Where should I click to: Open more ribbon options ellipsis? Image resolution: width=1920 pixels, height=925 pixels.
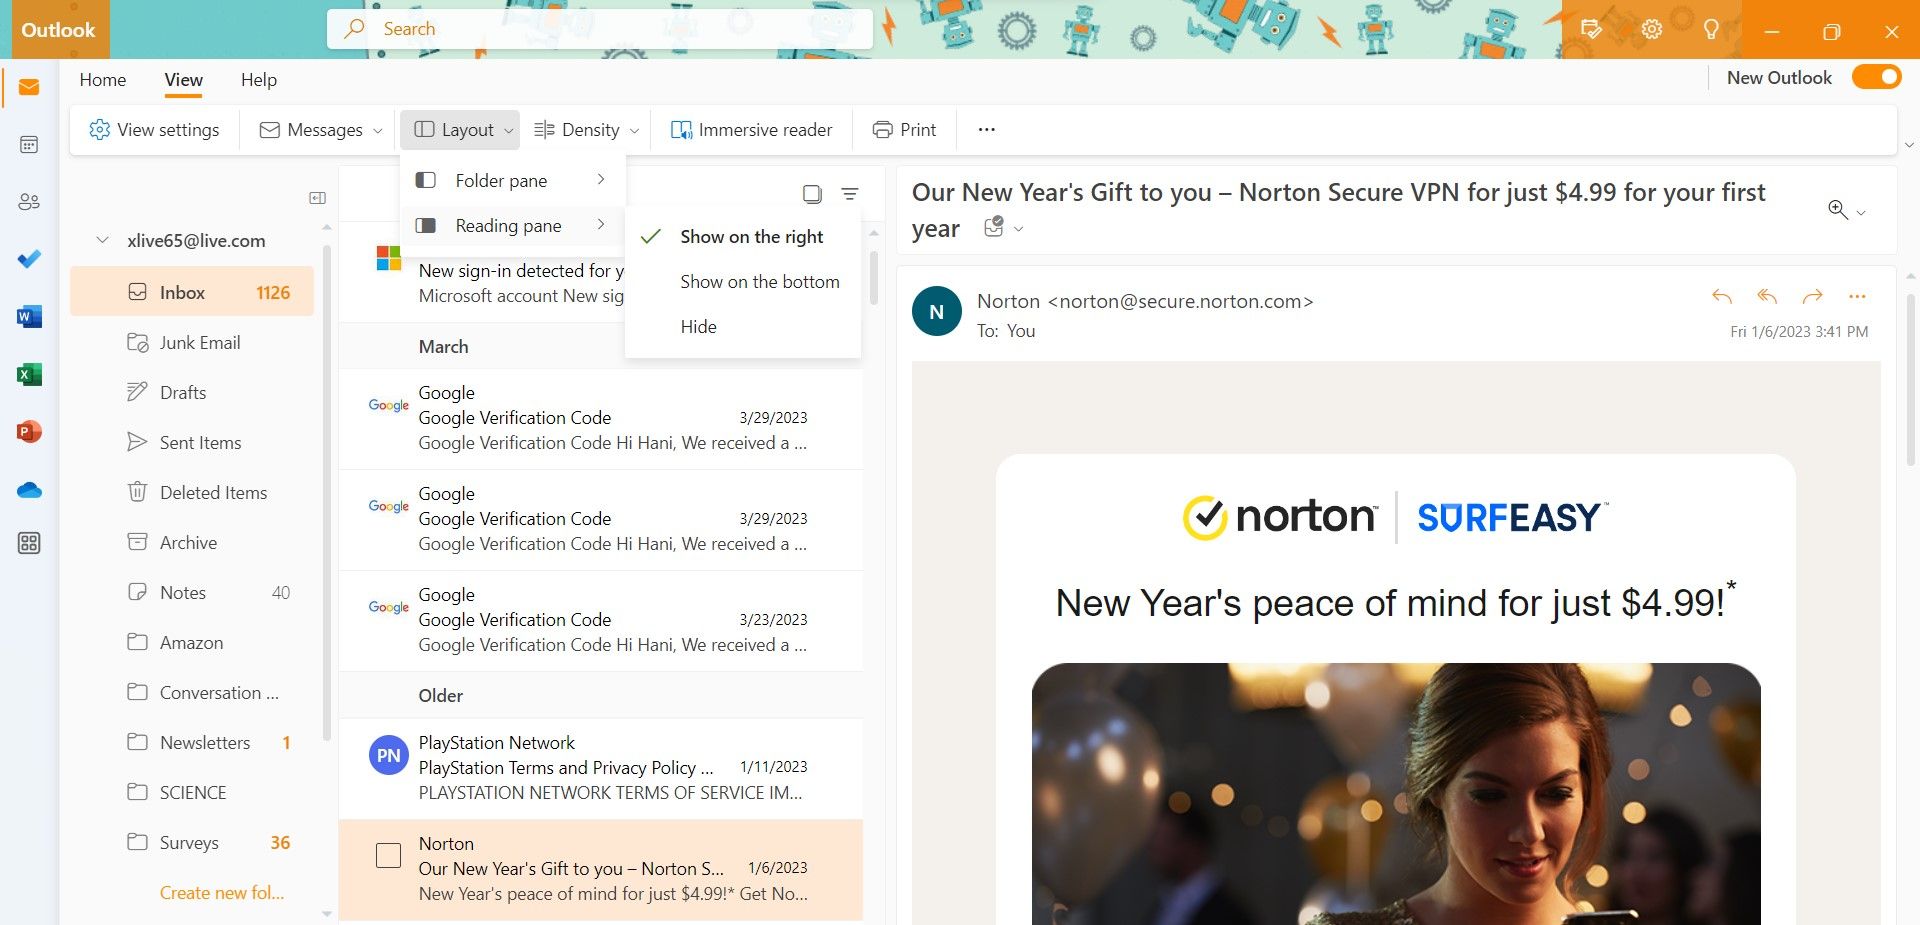point(987,129)
